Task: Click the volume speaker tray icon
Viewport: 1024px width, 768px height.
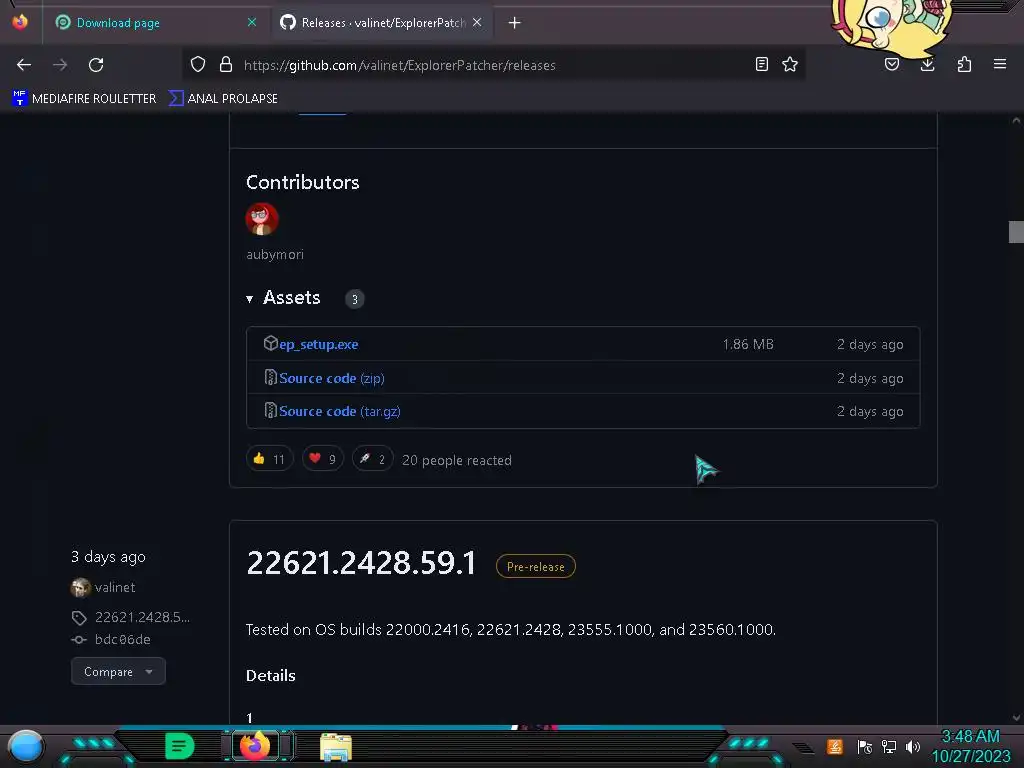Action: (913, 746)
